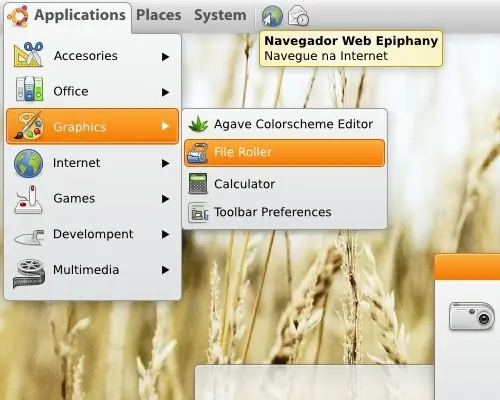The height and width of the screenshot is (400, 500).
Task: Click the Multimedia film reel icon
Action: point(29,273)
